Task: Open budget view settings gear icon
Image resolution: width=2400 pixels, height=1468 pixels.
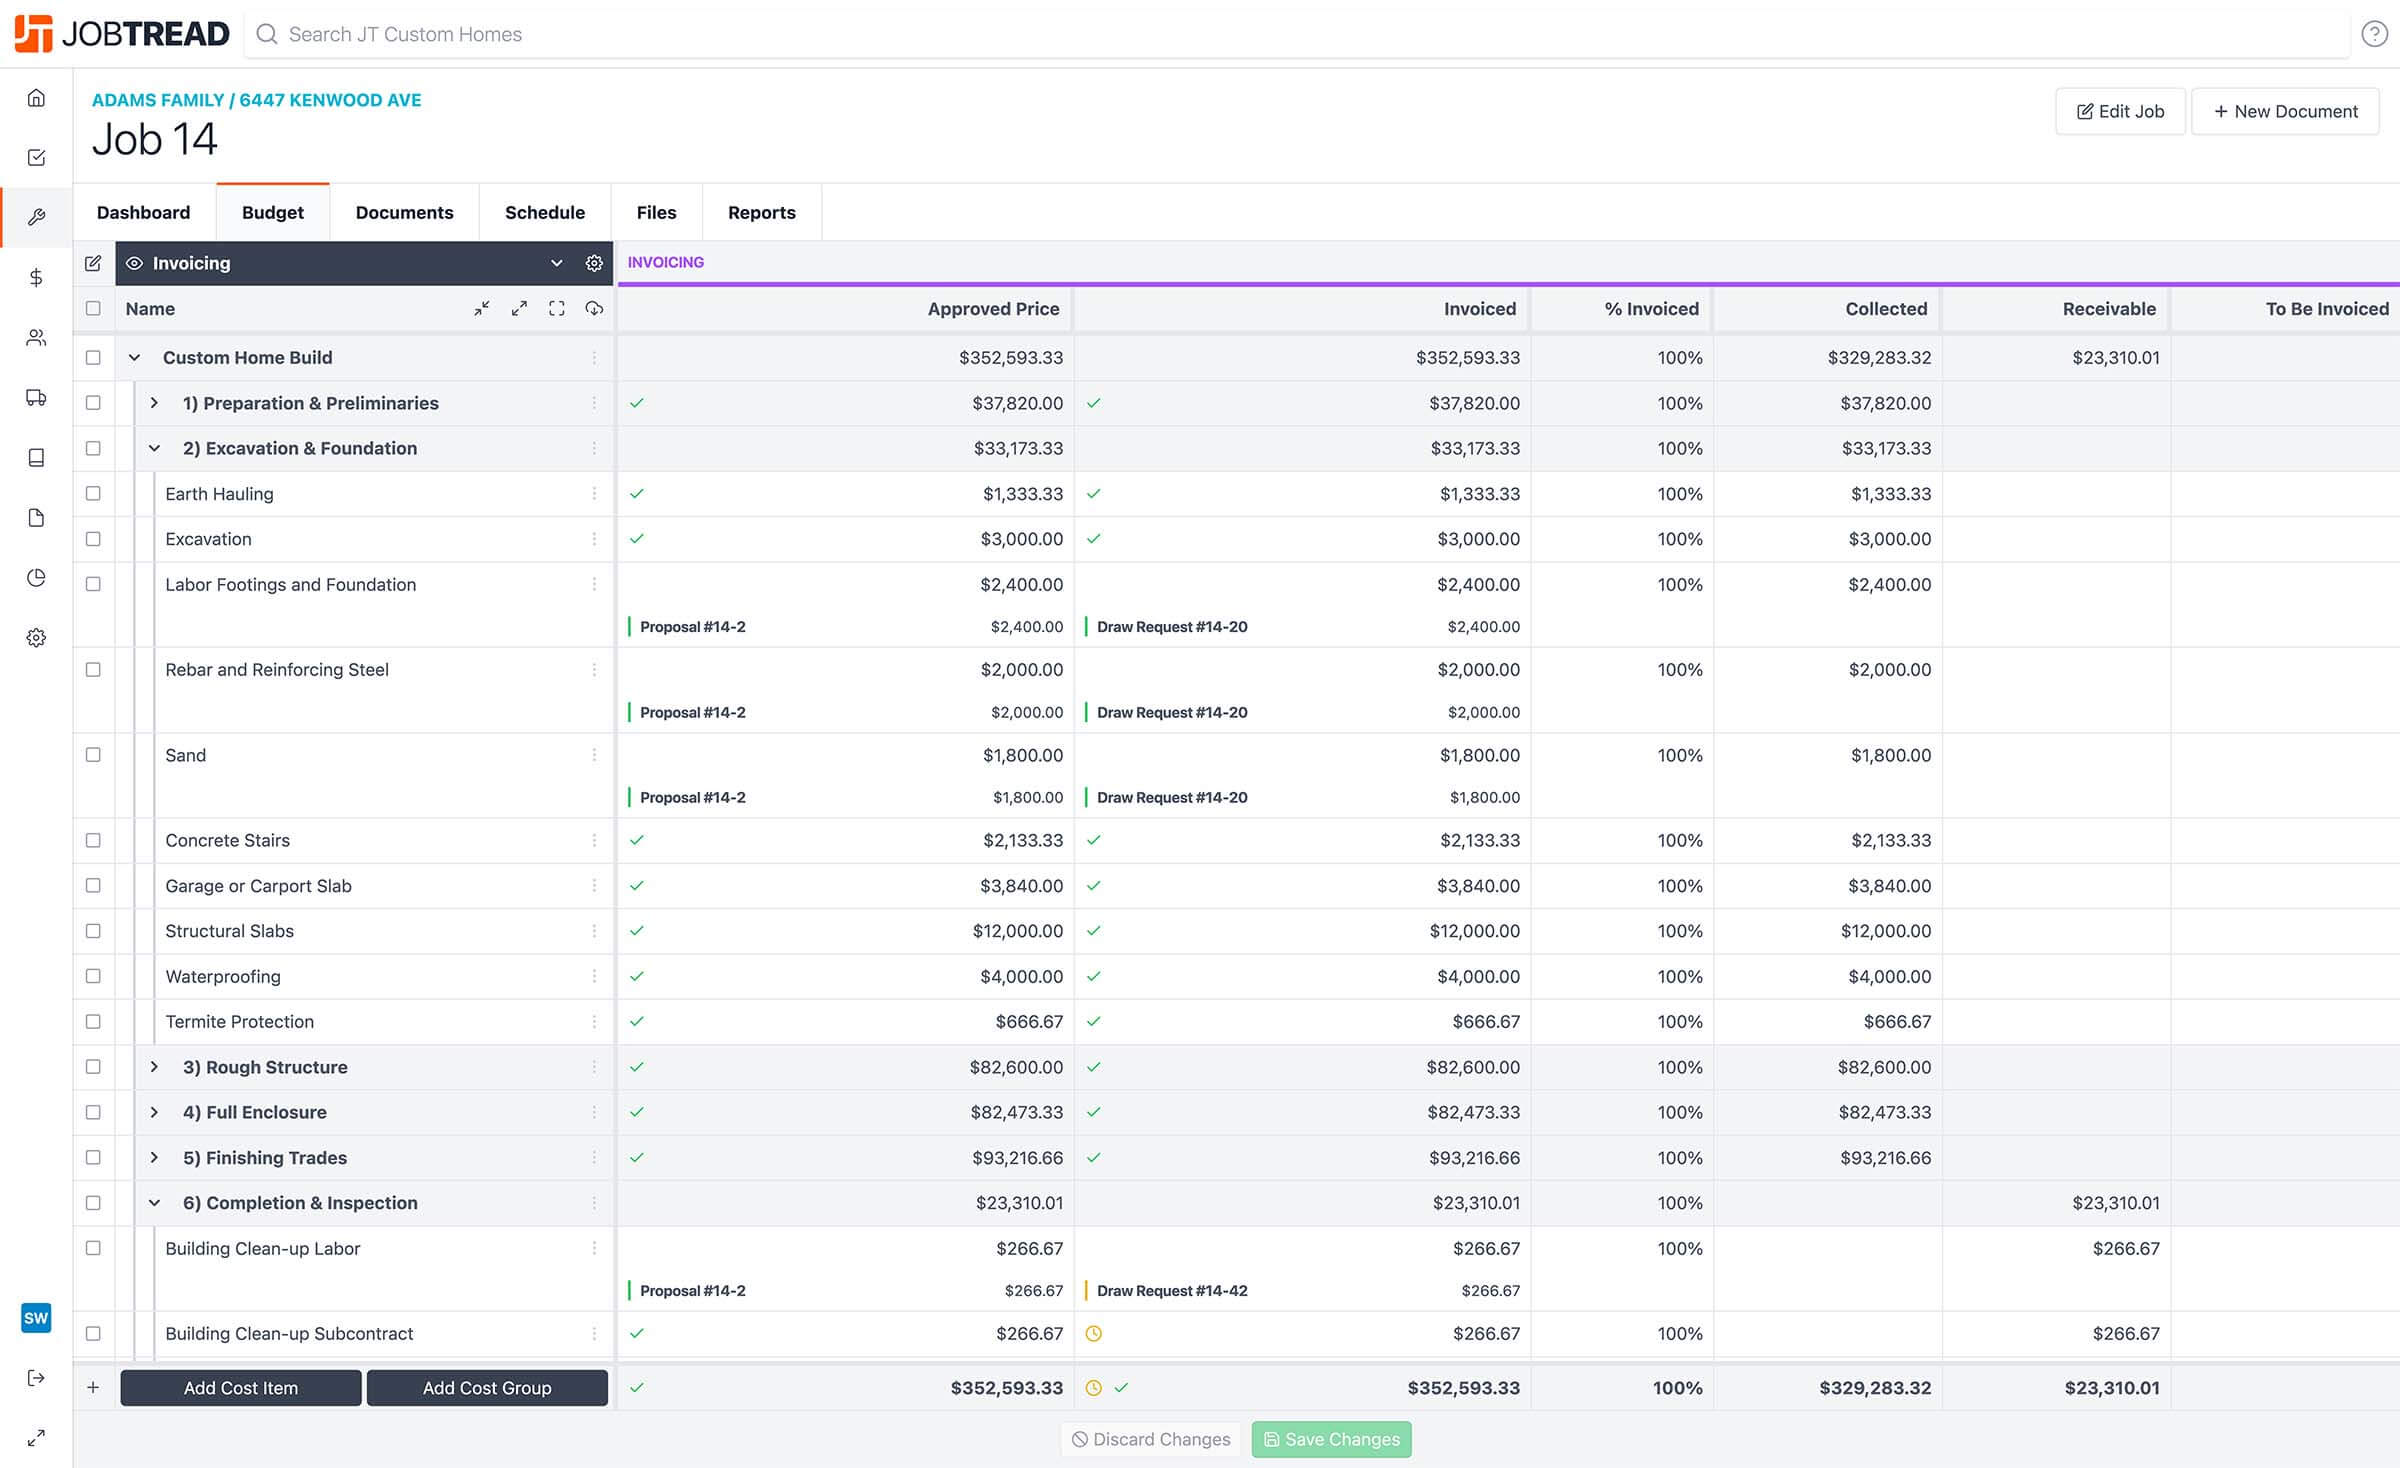Action: click(594, 263)
